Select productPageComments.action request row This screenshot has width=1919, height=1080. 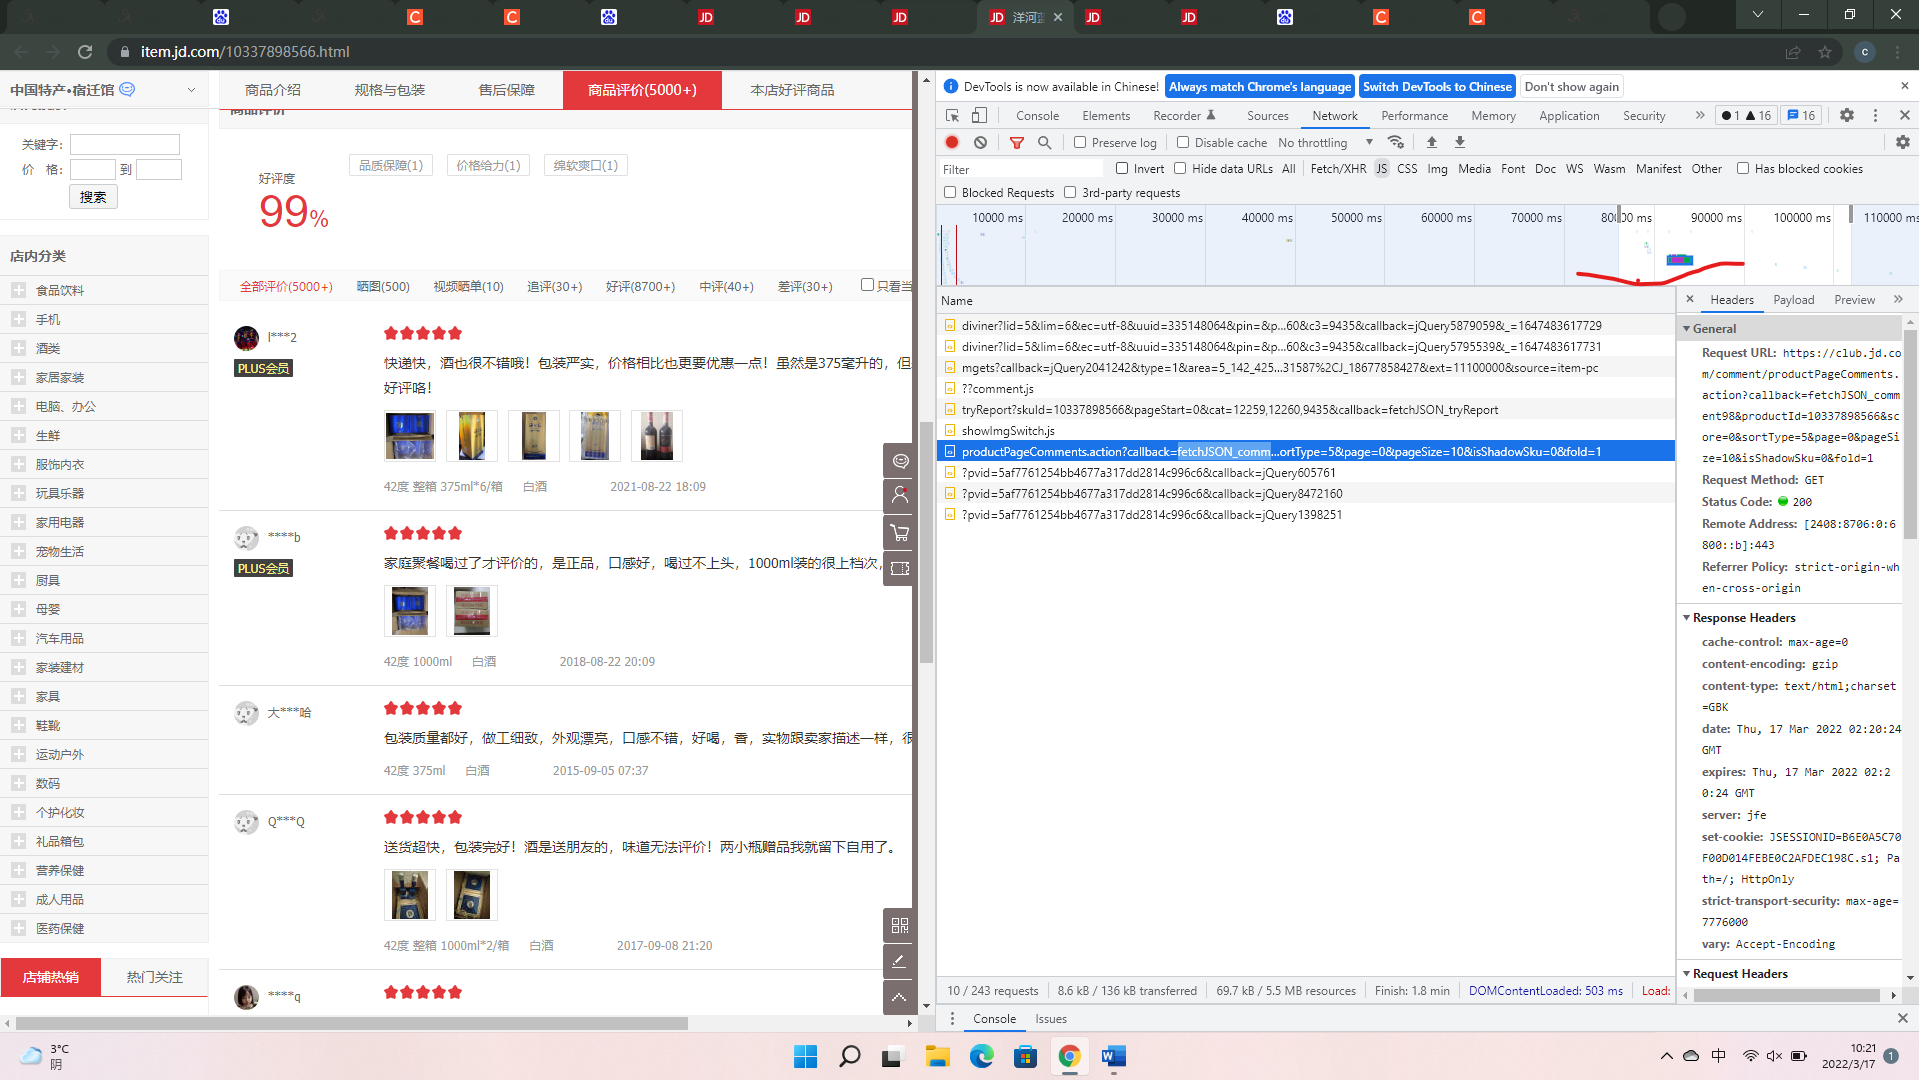(x=1305, y=451)
